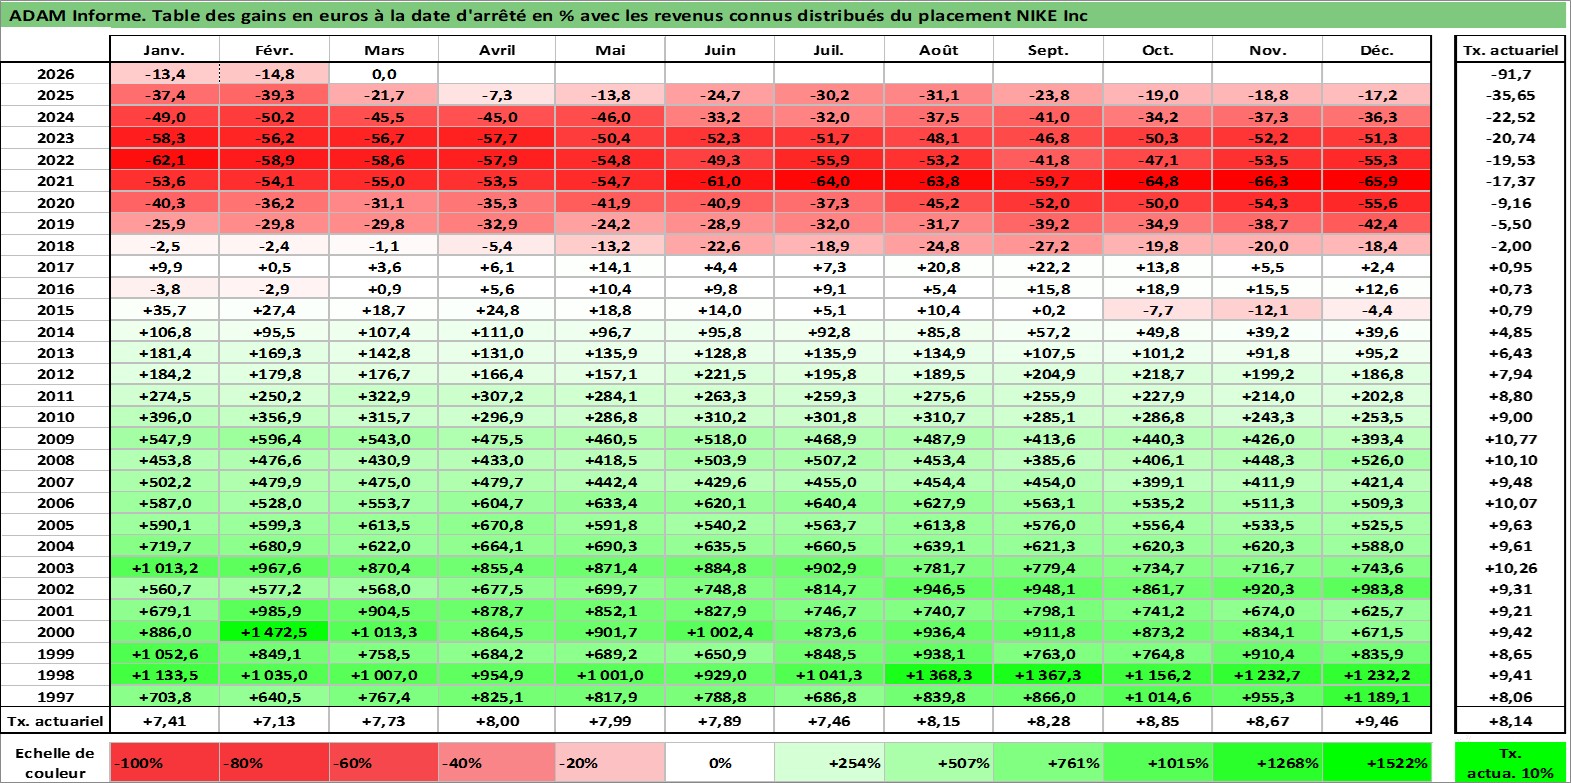Click the cell with value -64,8
The image size is (1571, 783).
click(x=1158, y=181)
